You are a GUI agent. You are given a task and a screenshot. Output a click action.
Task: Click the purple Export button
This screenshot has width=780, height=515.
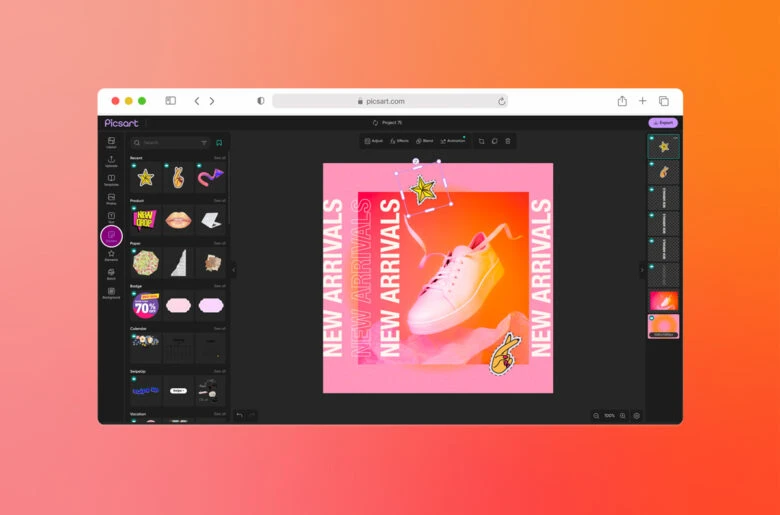click(663, 123)
